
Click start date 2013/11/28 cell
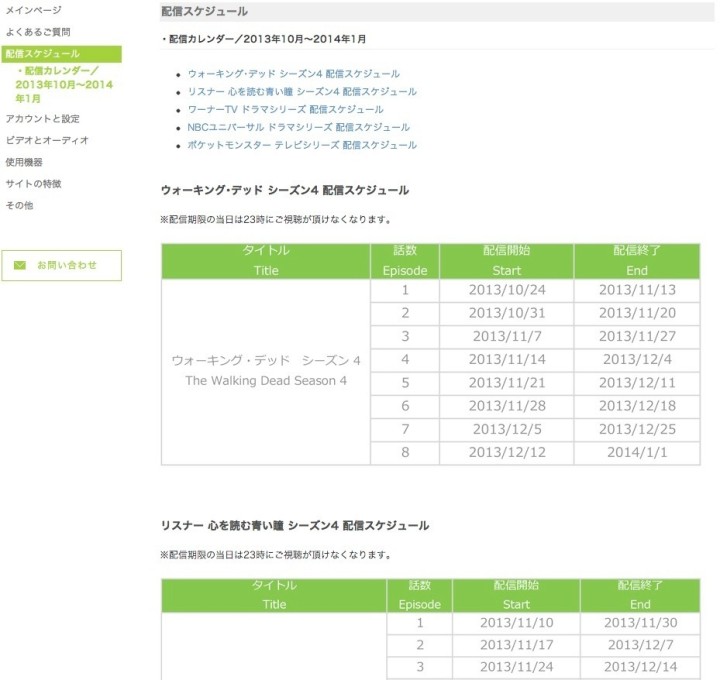[x=507, y=406]
